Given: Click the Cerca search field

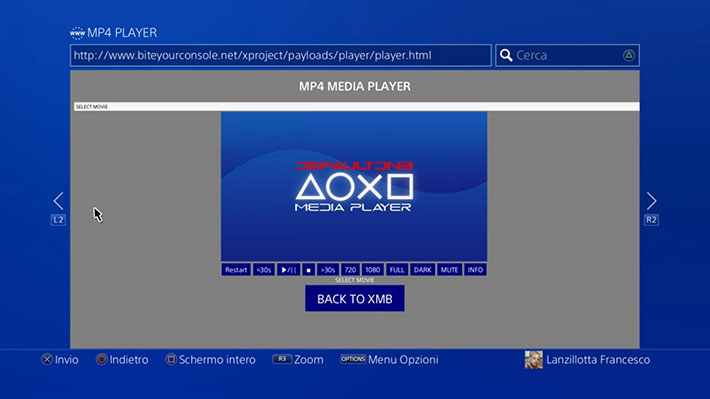Looking at the screenshot, I should 567,55.
